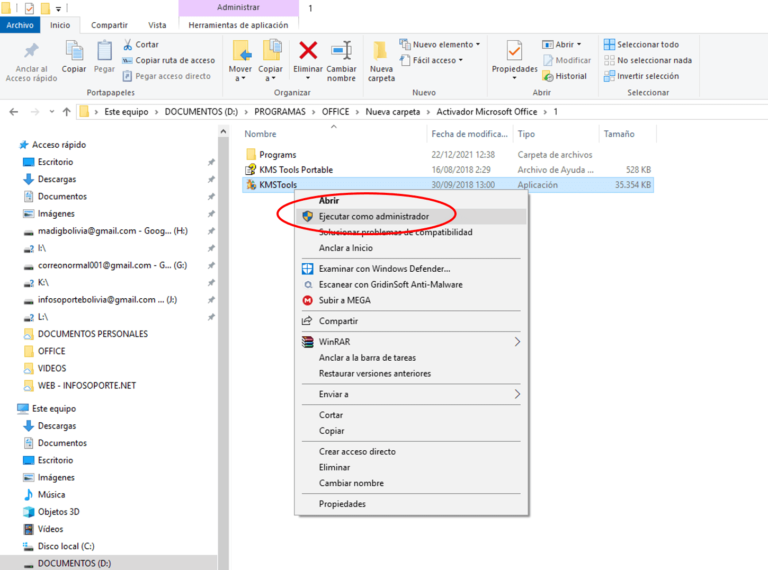This screenshot has width=768, height=570.
Task: Click Anclar al Acceso rápido pin icon
Action: click(31, 50)
